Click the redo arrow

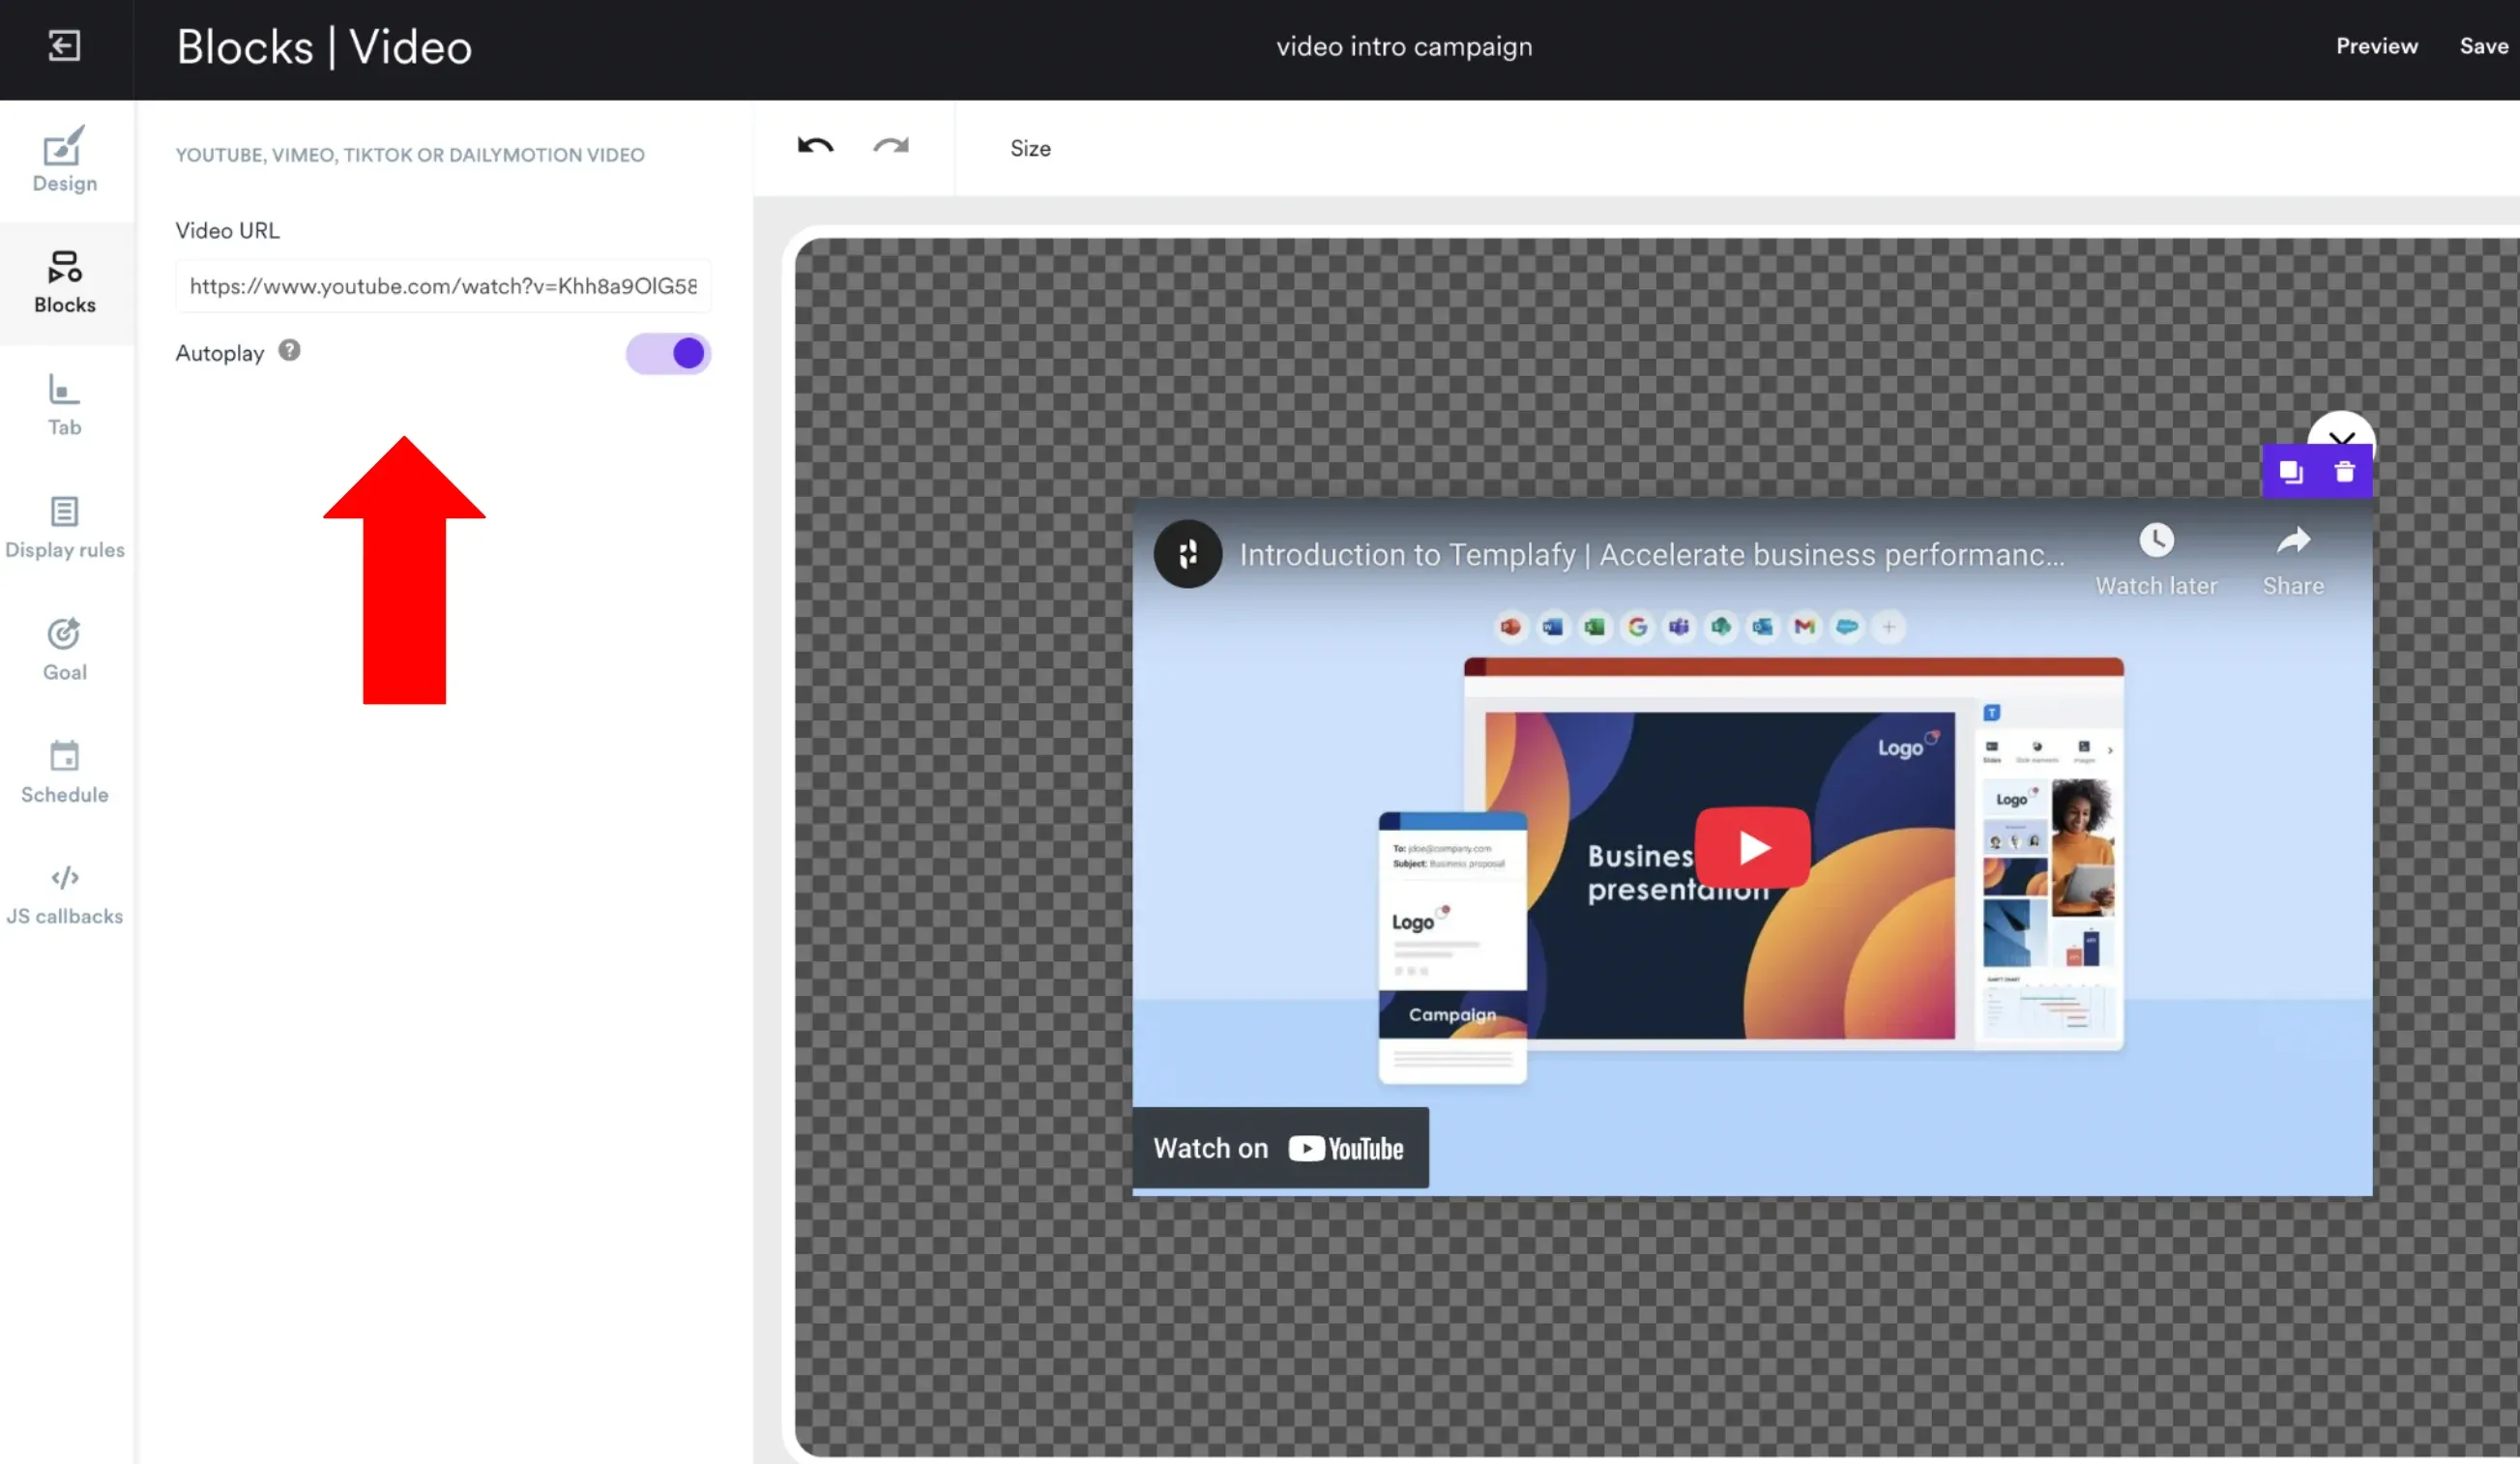click(891, 147)
